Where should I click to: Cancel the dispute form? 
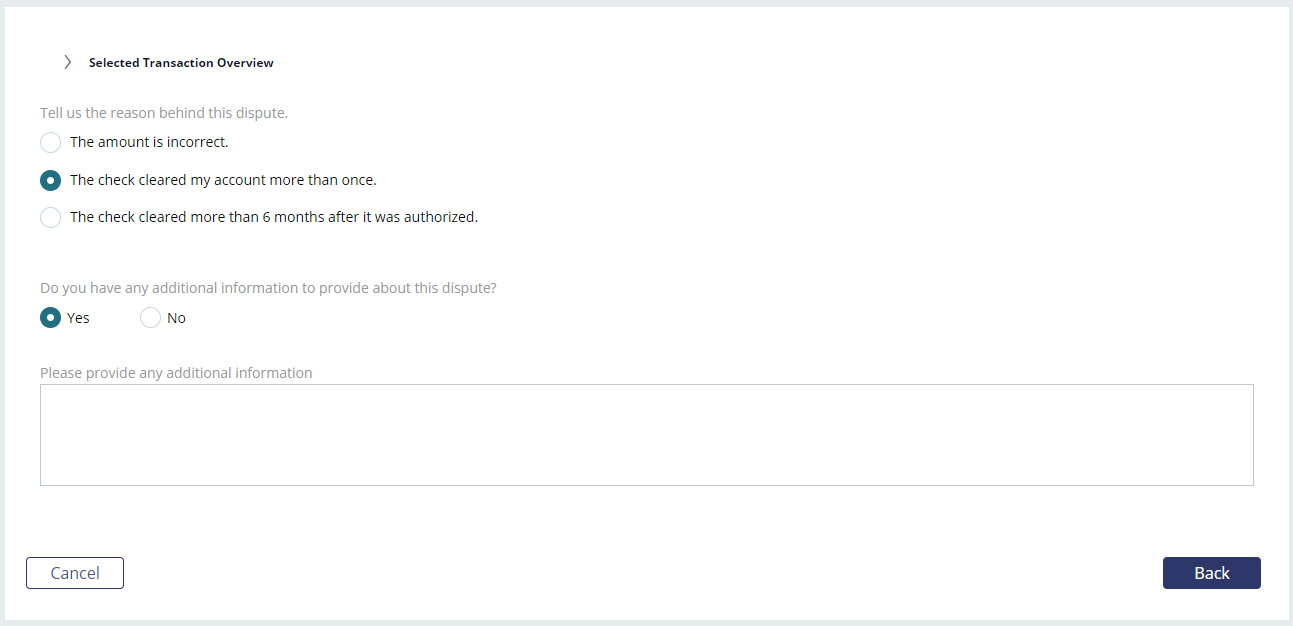click(x=75, y=573)
